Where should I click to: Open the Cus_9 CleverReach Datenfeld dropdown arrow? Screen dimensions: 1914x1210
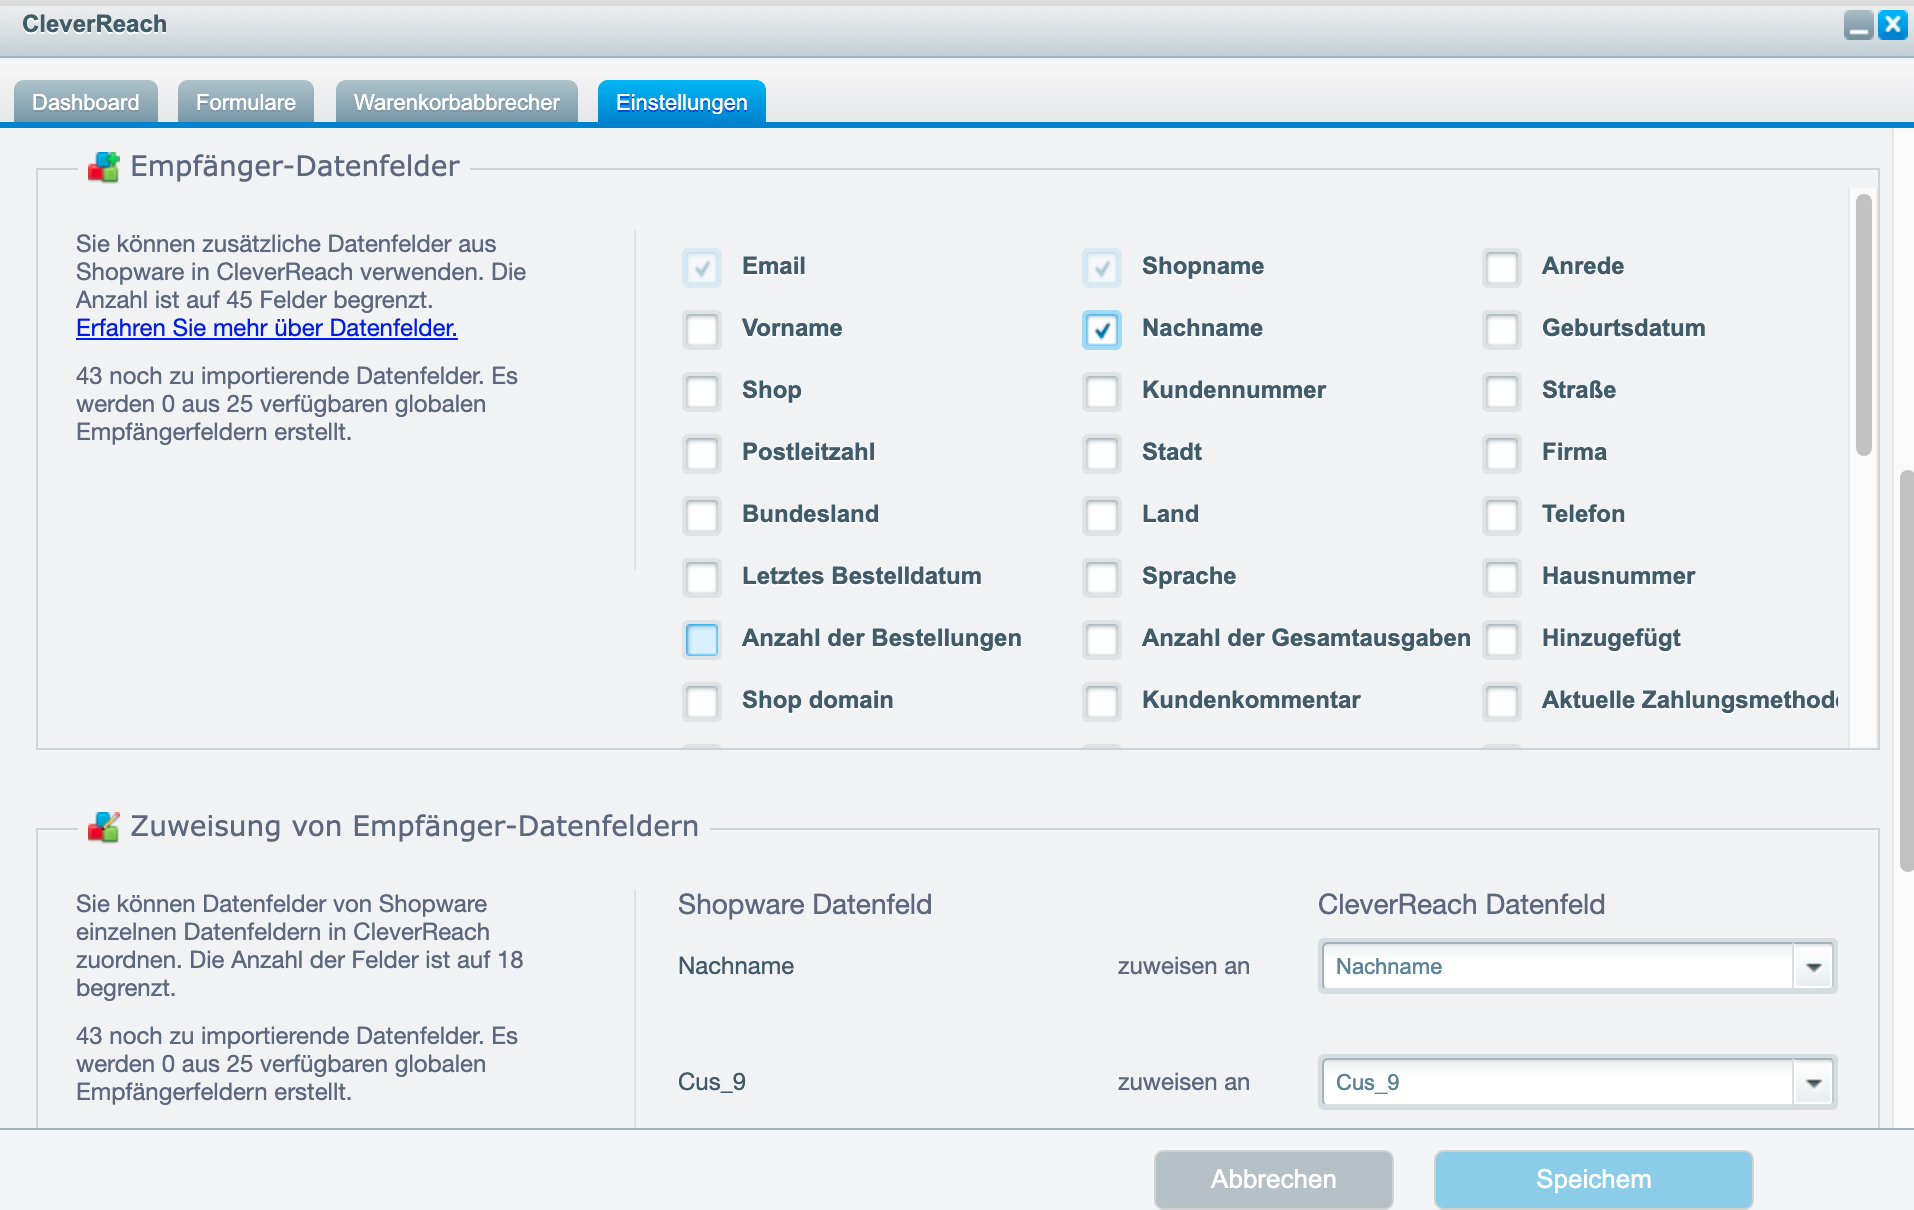[x=1813, y=1083]
